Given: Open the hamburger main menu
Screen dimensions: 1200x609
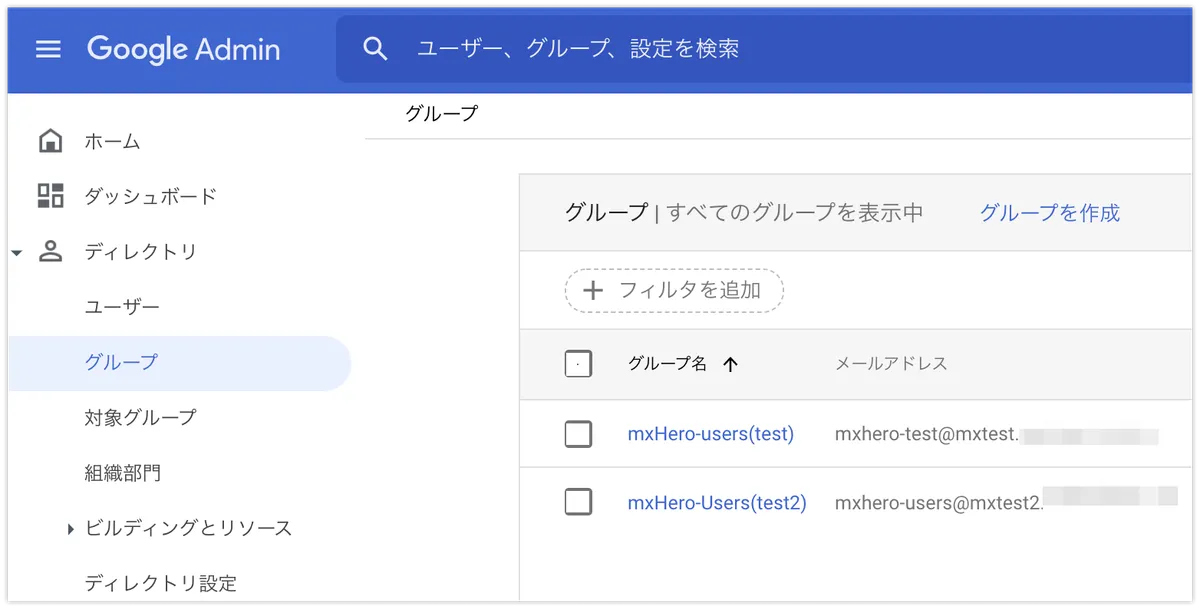Looking at the screenshot, I should (48, 49).
